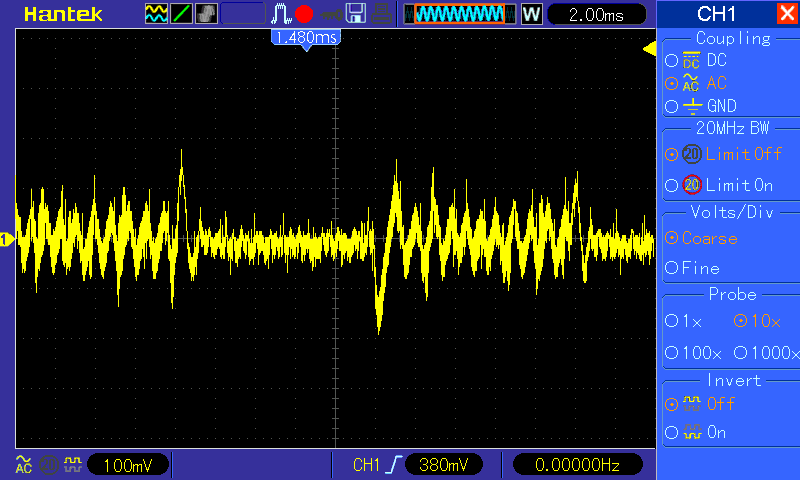
Task: Set probe attenuation to 10x
Action: [x=757, y=321]
